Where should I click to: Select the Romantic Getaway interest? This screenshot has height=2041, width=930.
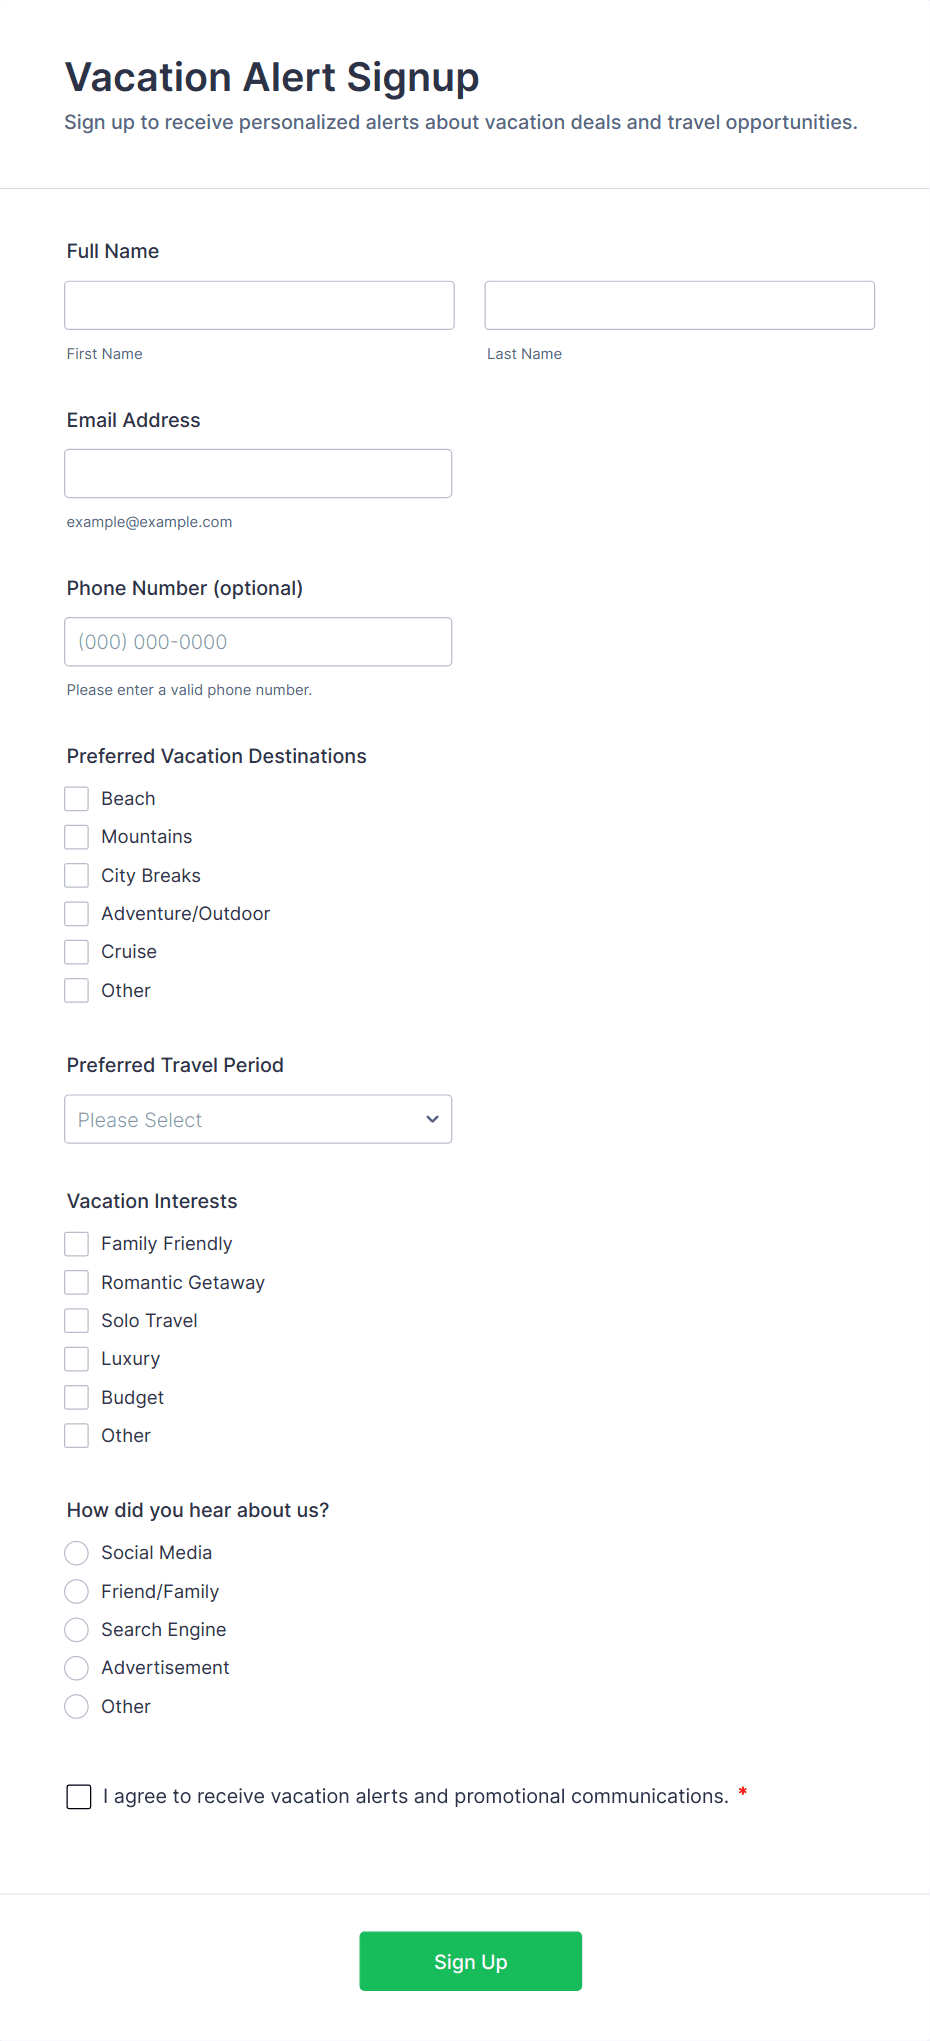[x=76, y=1282]
